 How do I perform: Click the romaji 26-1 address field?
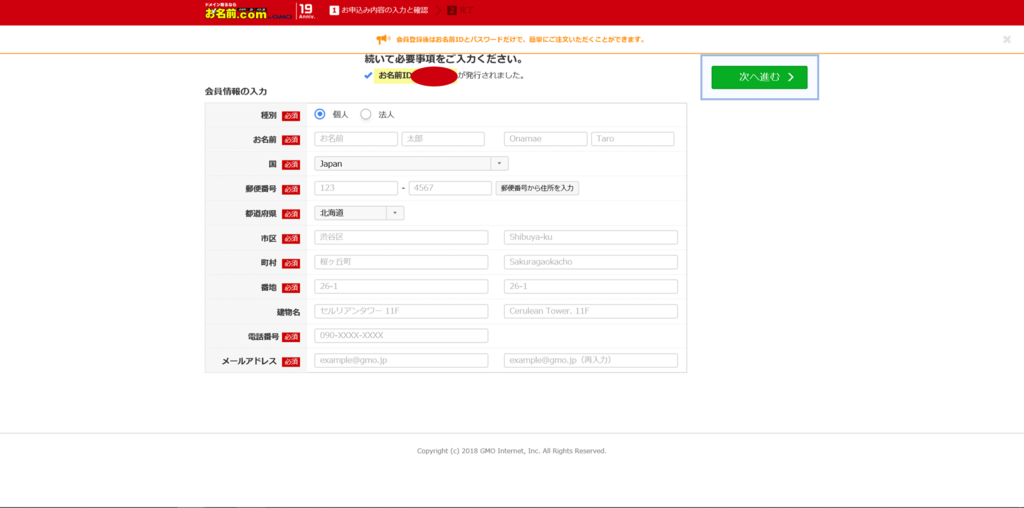point(591,287)
